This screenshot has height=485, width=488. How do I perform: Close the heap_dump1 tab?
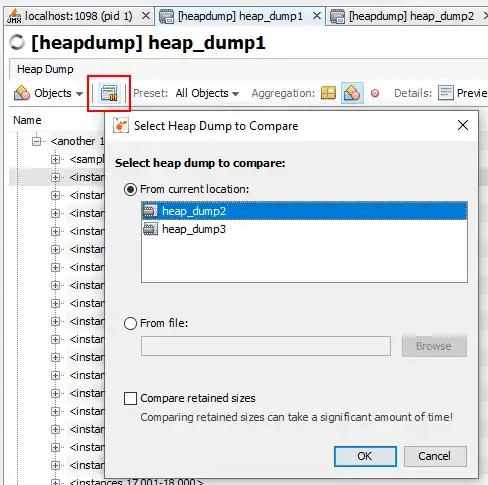coord(317,16)
